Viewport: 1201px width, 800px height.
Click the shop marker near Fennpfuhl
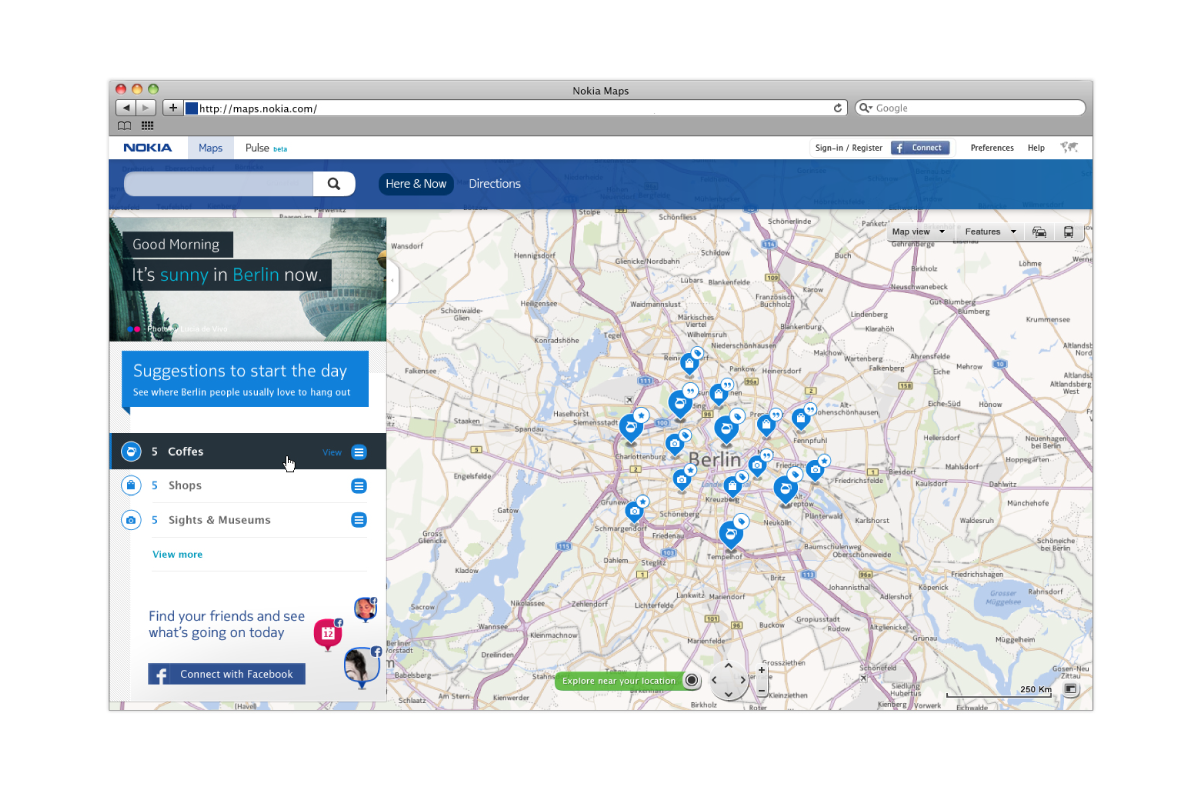point(800,418)
